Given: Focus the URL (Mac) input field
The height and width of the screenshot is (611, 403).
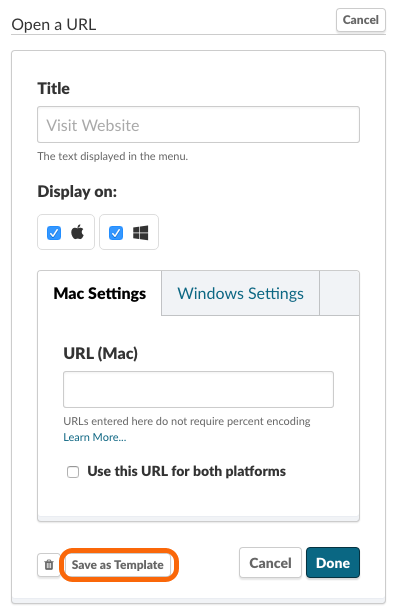Looking at the screenshot, I should 198,389.
